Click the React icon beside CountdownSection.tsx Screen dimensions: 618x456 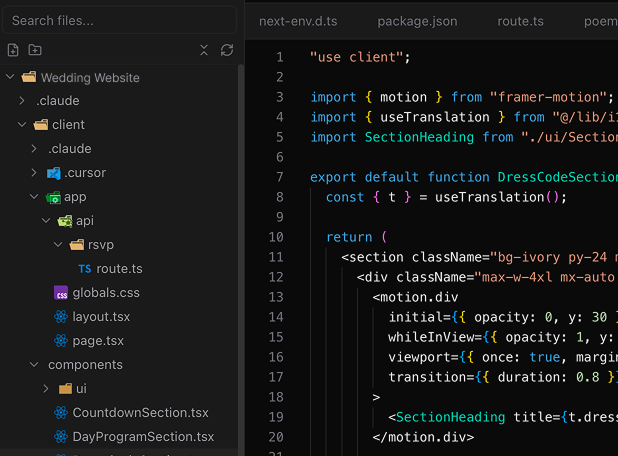61,413
